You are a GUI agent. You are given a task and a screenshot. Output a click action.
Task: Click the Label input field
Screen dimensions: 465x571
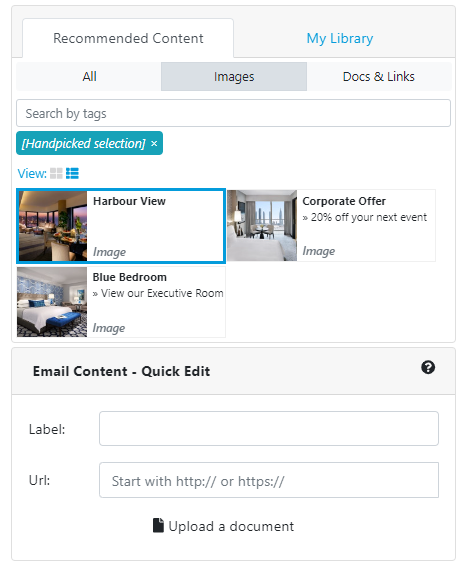click(269, 429)
